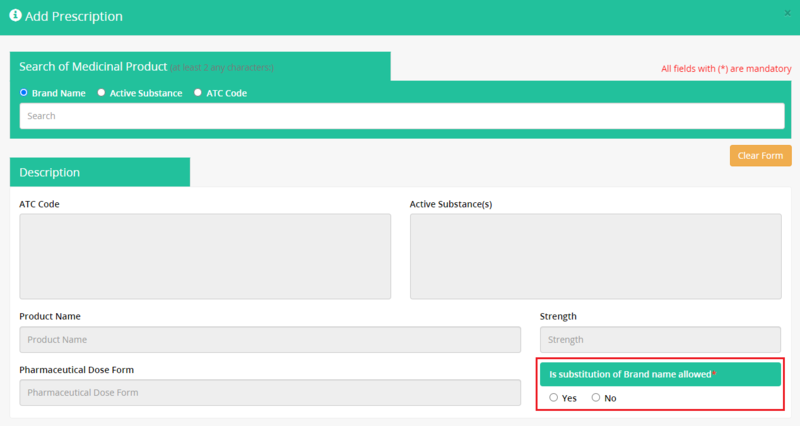Click the medicinal product Search field

401,116
